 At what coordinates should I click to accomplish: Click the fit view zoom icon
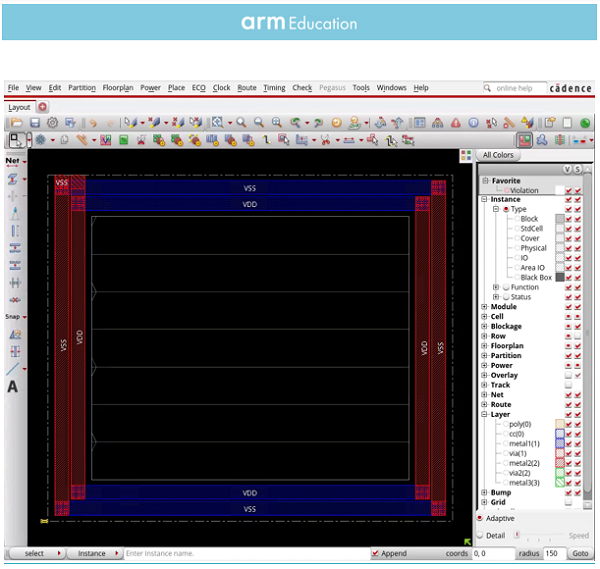coord(218,122)
